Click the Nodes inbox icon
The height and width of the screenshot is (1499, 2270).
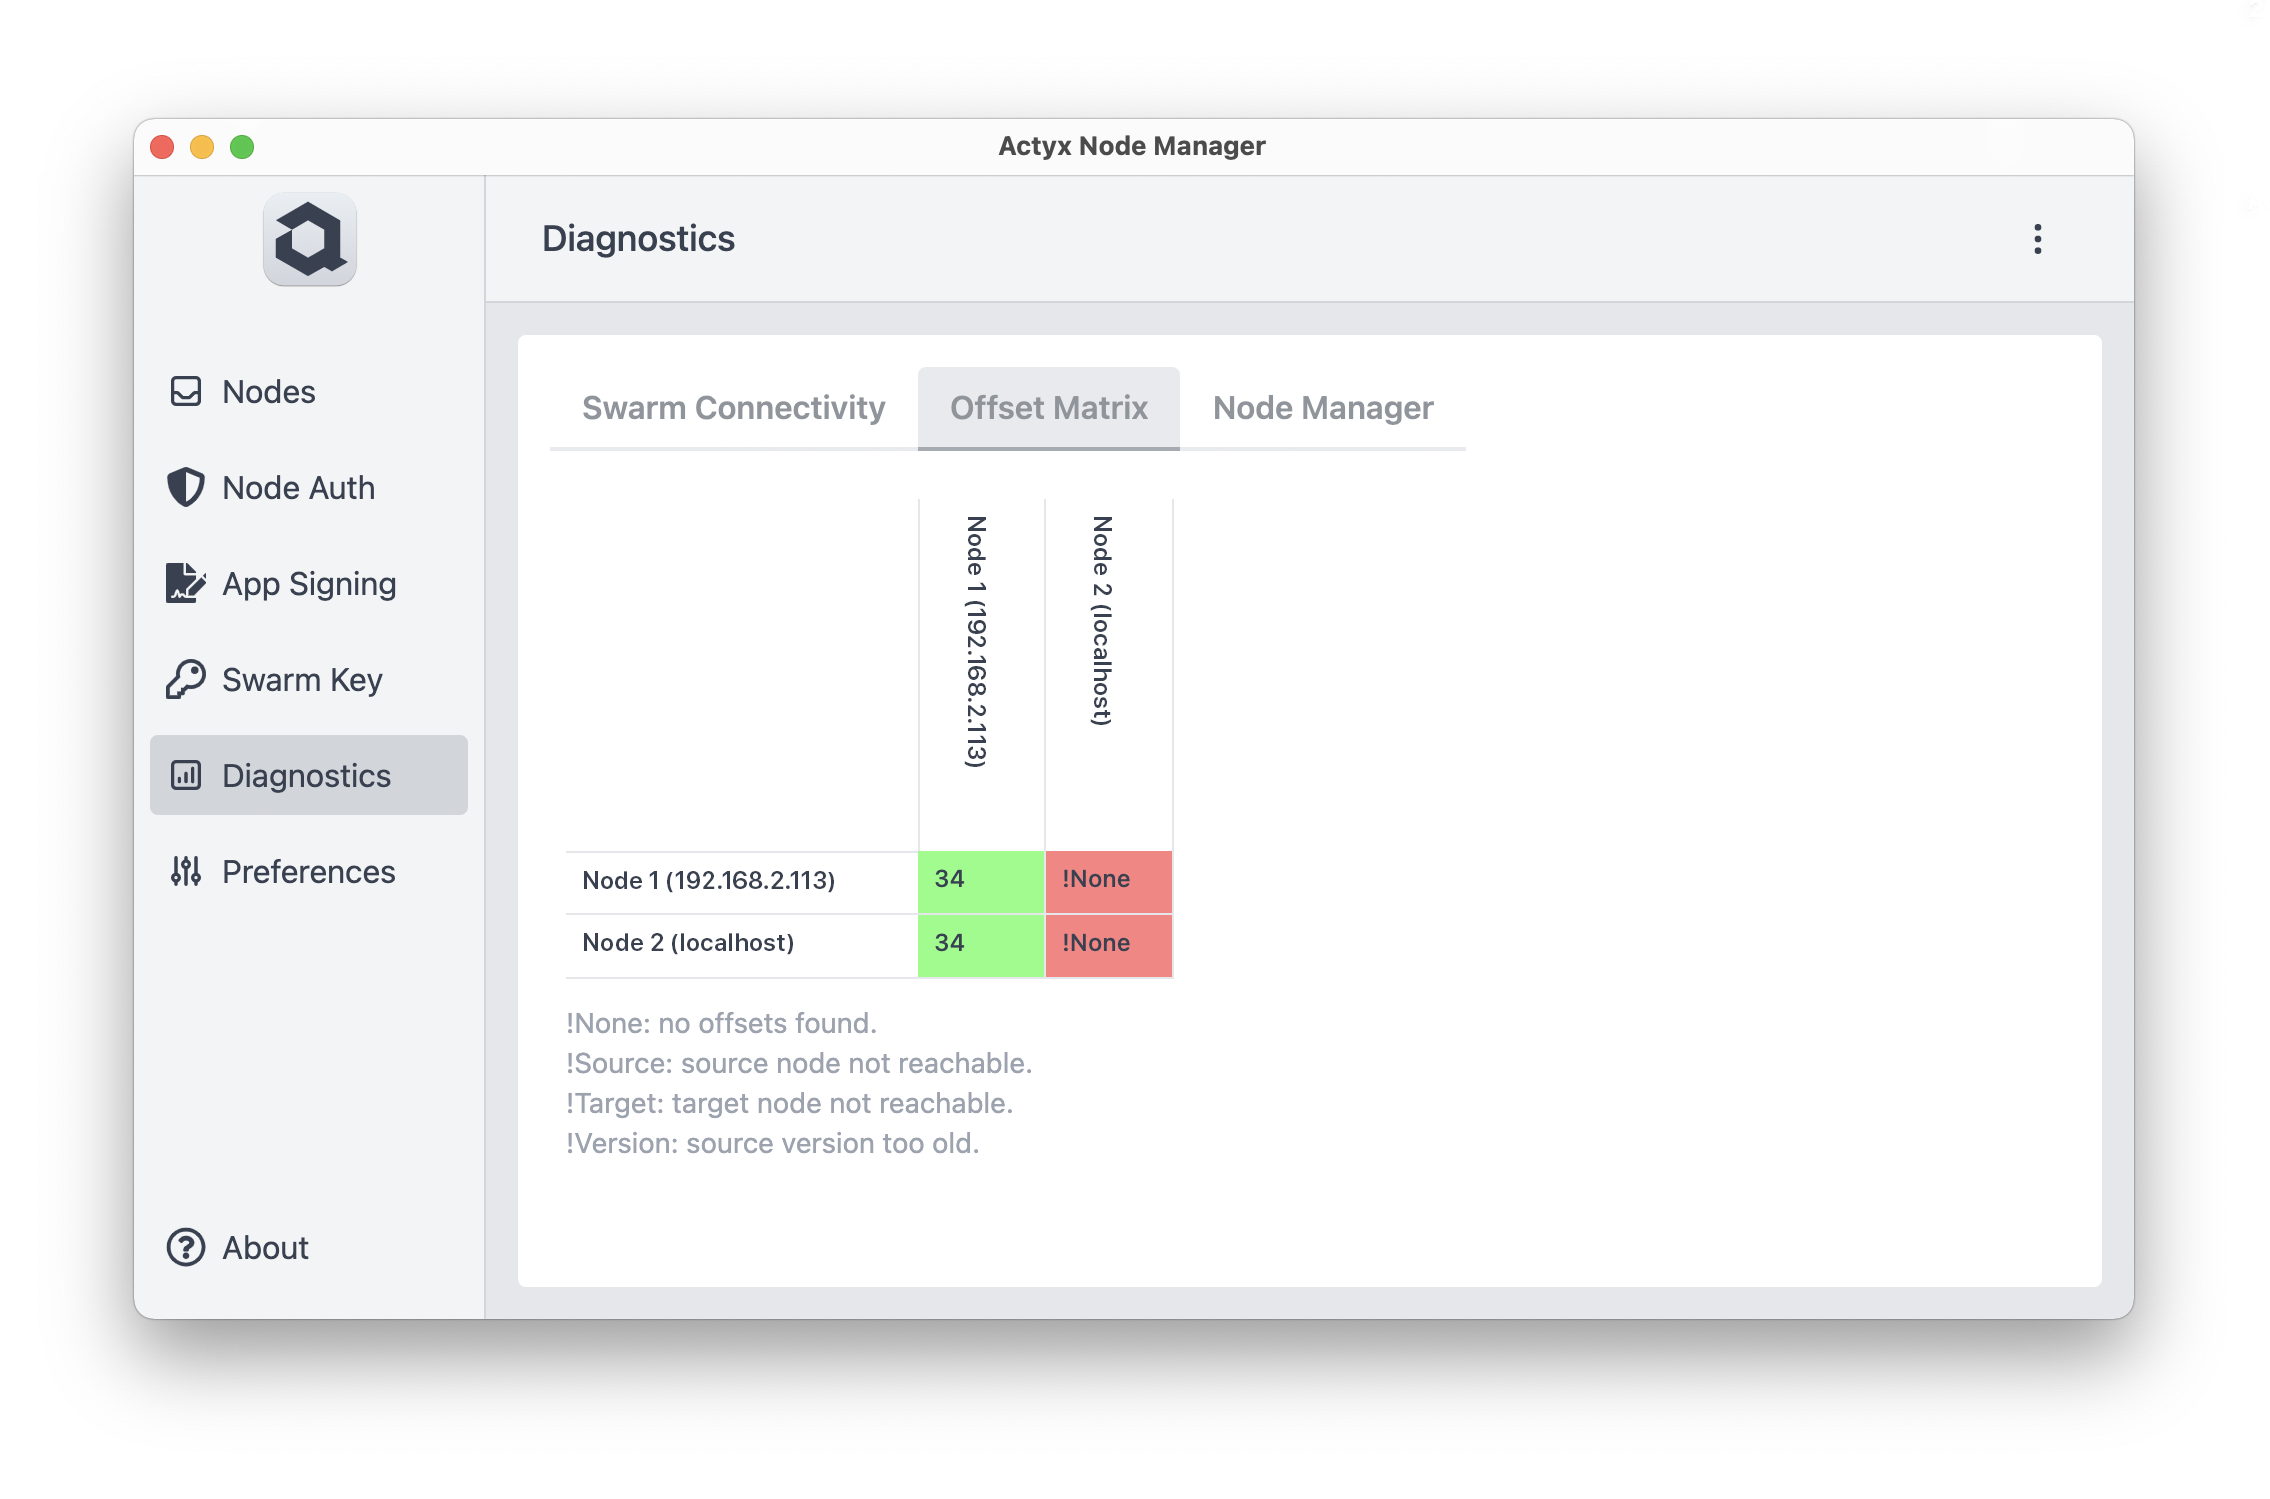[186, 391]
